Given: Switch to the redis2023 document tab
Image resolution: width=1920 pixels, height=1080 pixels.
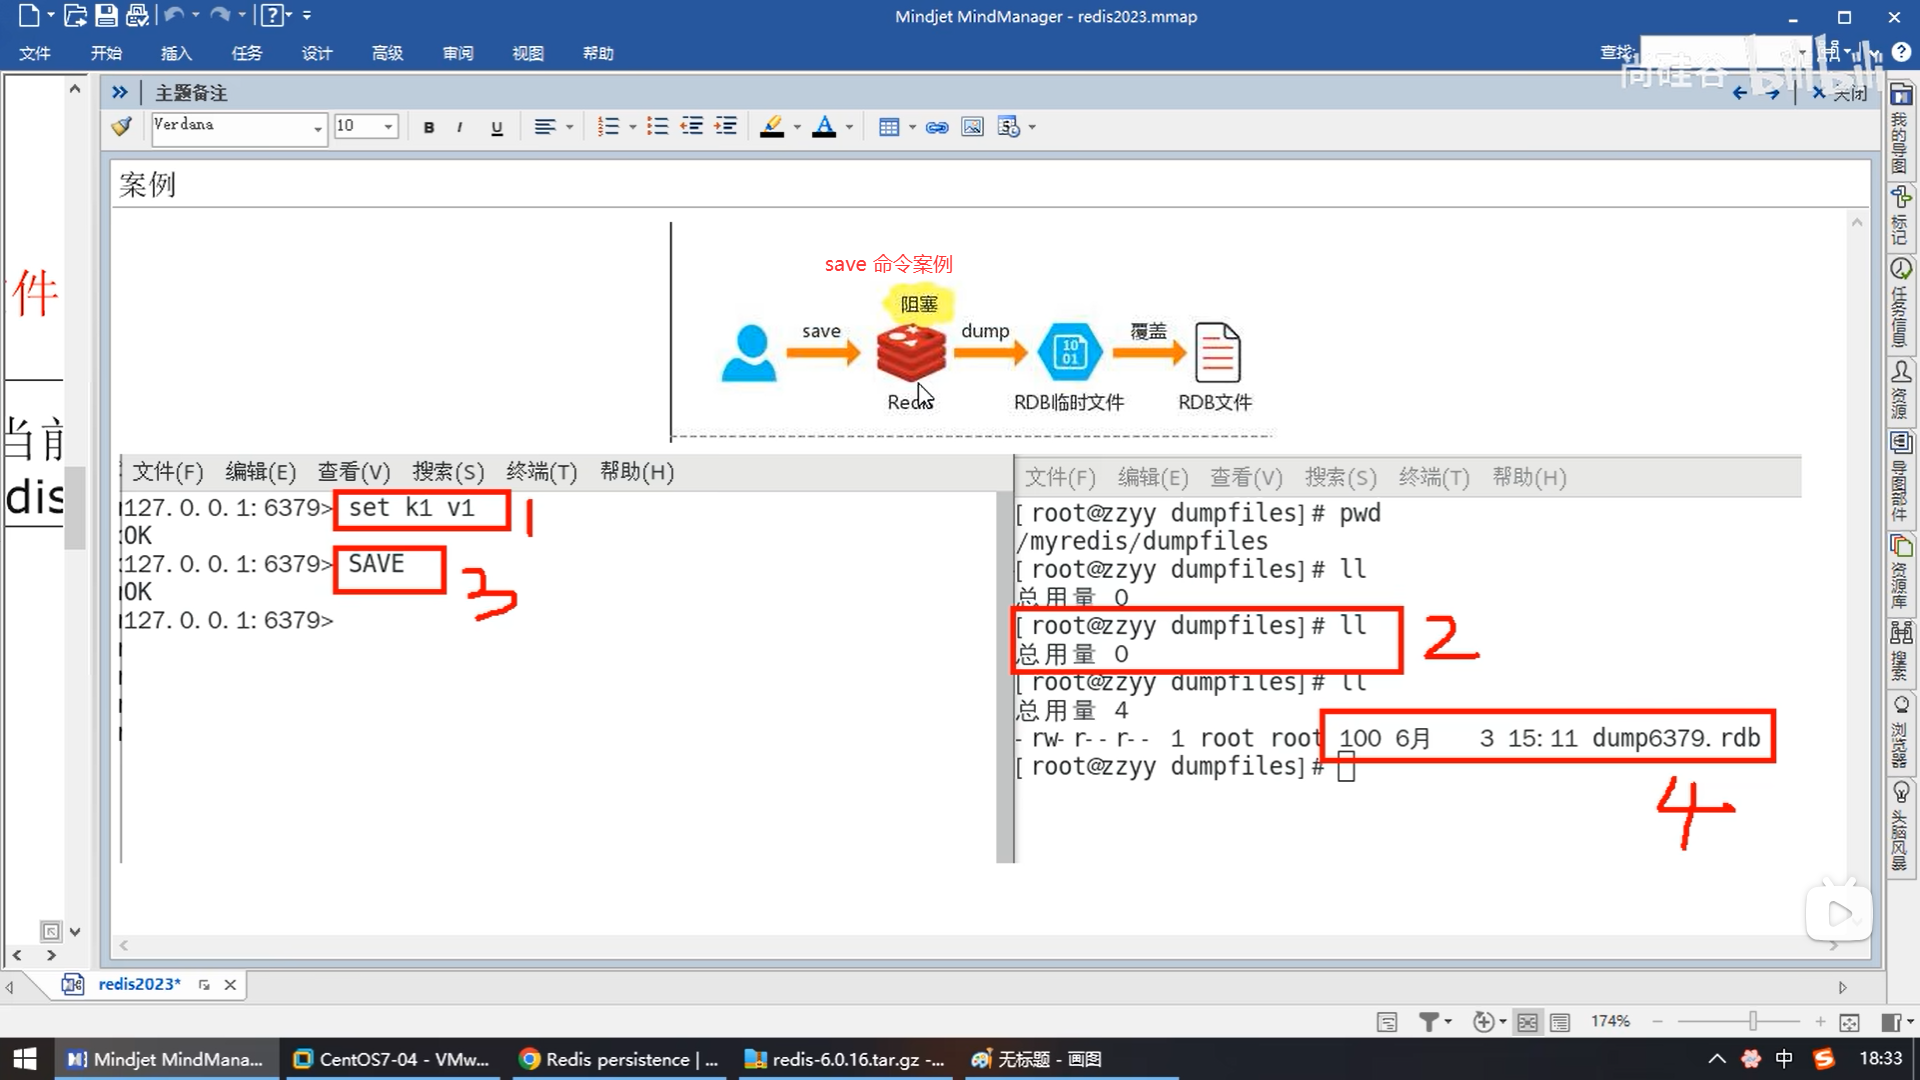Looking at the screenshot, I should coord(139,984).
